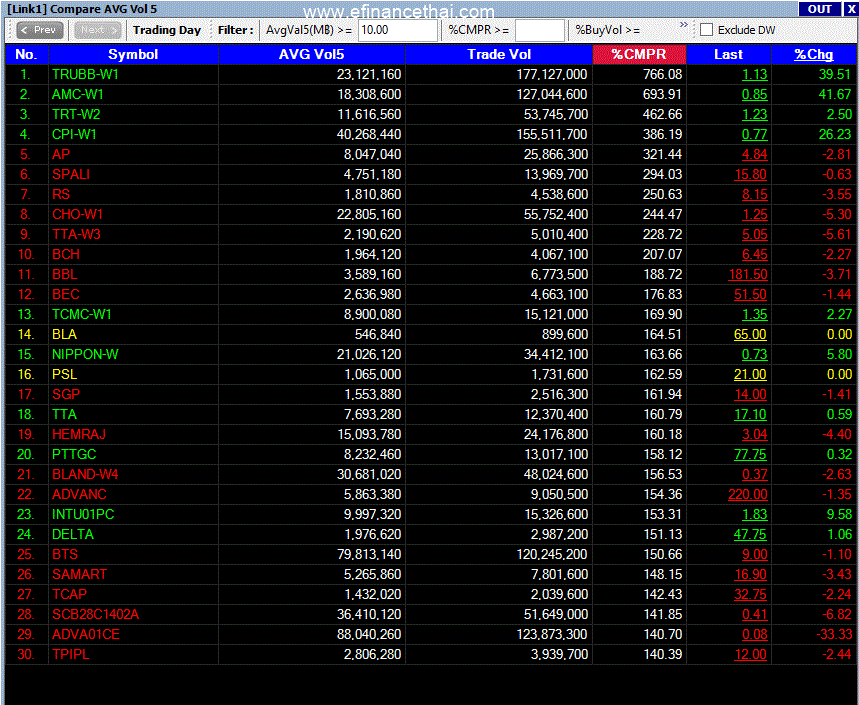
Task: Select the AMC-W1 symbol
Action: coord(77,94)
